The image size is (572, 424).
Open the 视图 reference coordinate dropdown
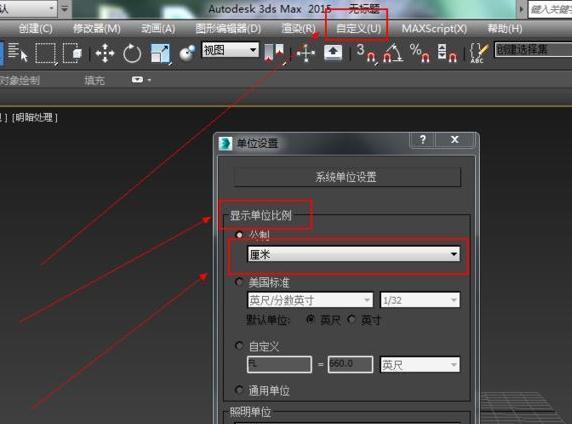(x=230, y=50)
